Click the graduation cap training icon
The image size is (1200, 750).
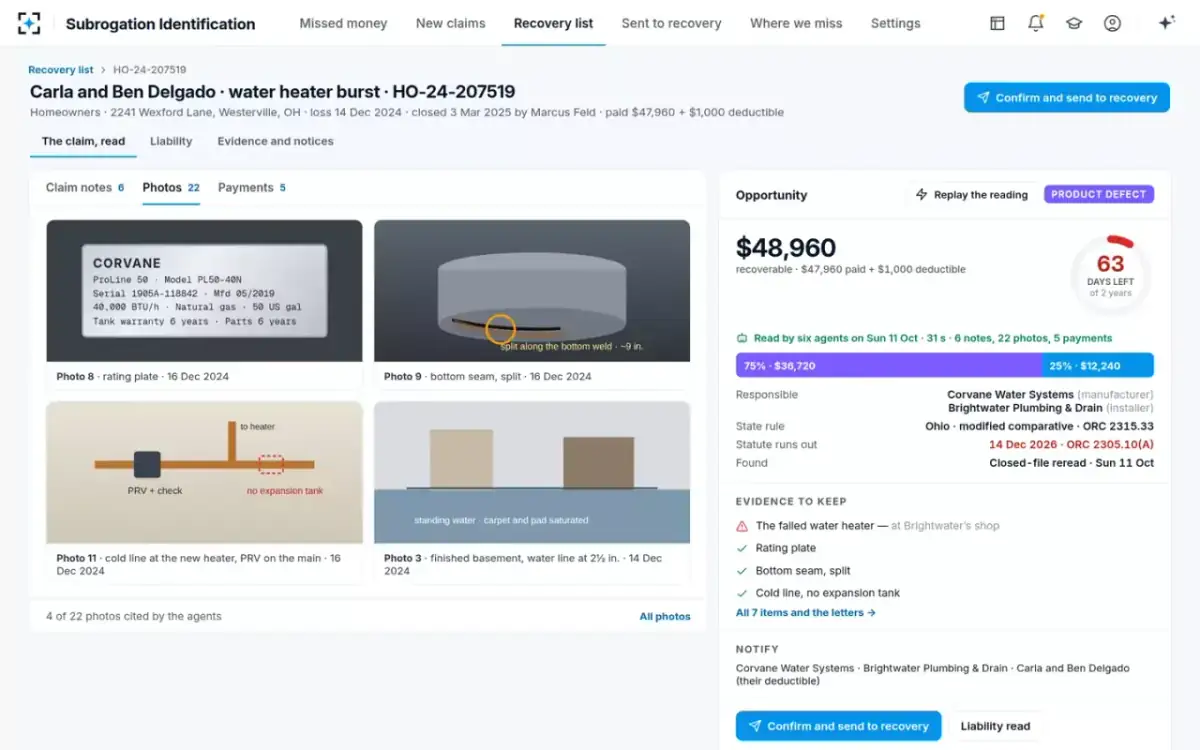[1074, 23]
